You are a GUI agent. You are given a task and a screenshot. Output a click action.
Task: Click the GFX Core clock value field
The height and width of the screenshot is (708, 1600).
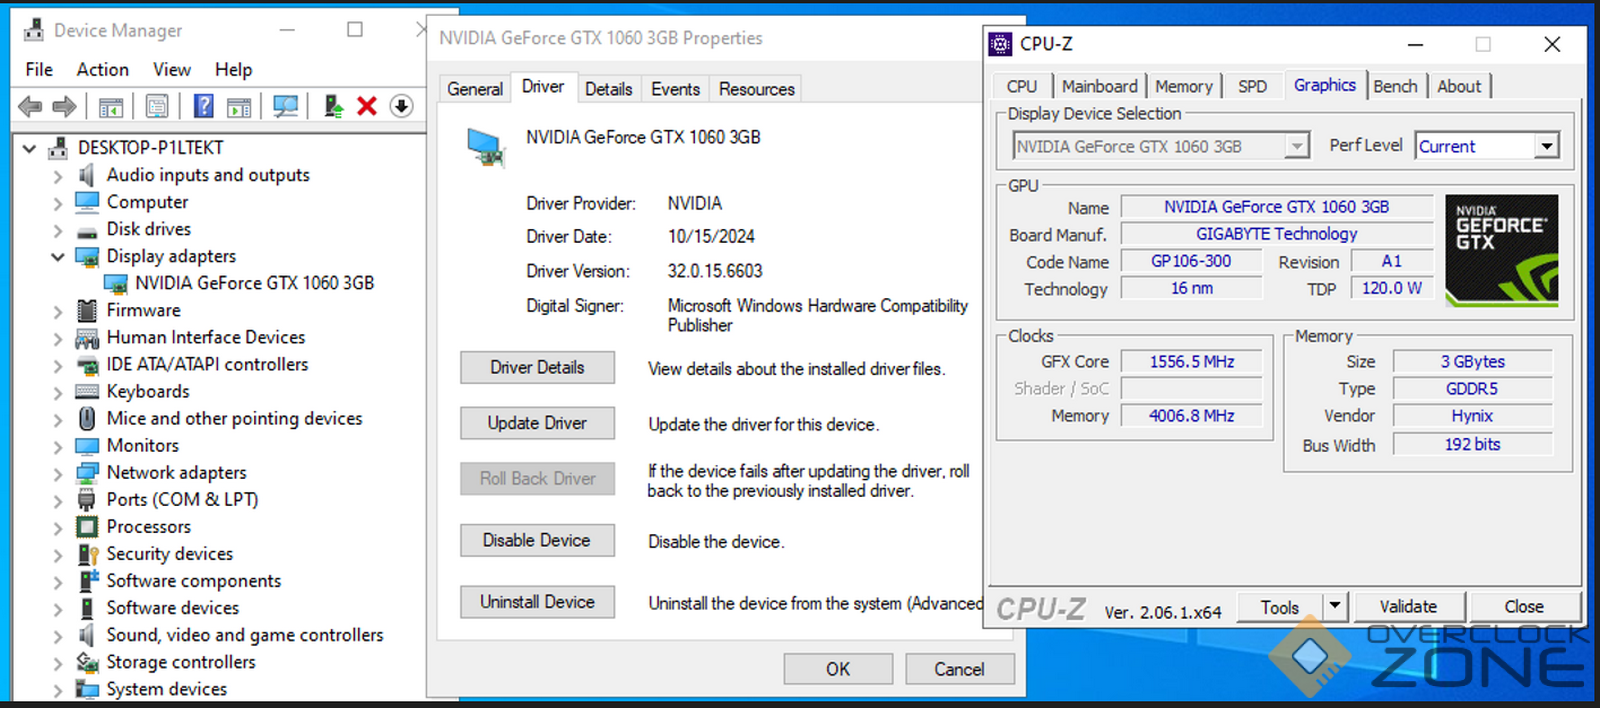point(1191,362)
